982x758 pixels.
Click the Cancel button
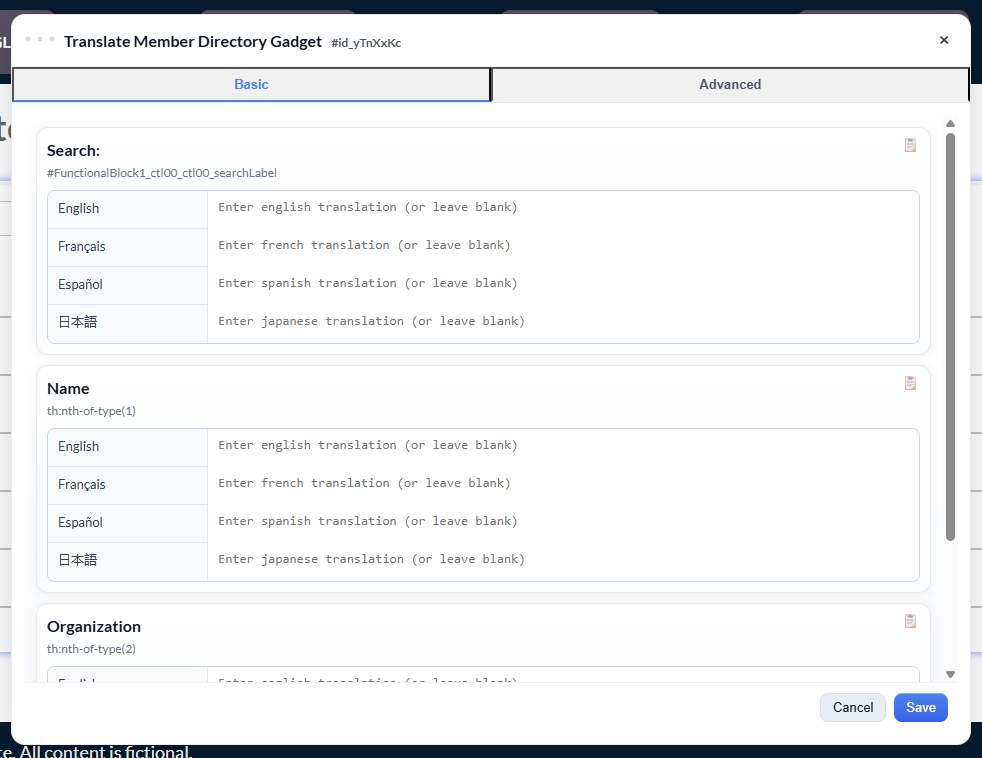click(852, 707)
